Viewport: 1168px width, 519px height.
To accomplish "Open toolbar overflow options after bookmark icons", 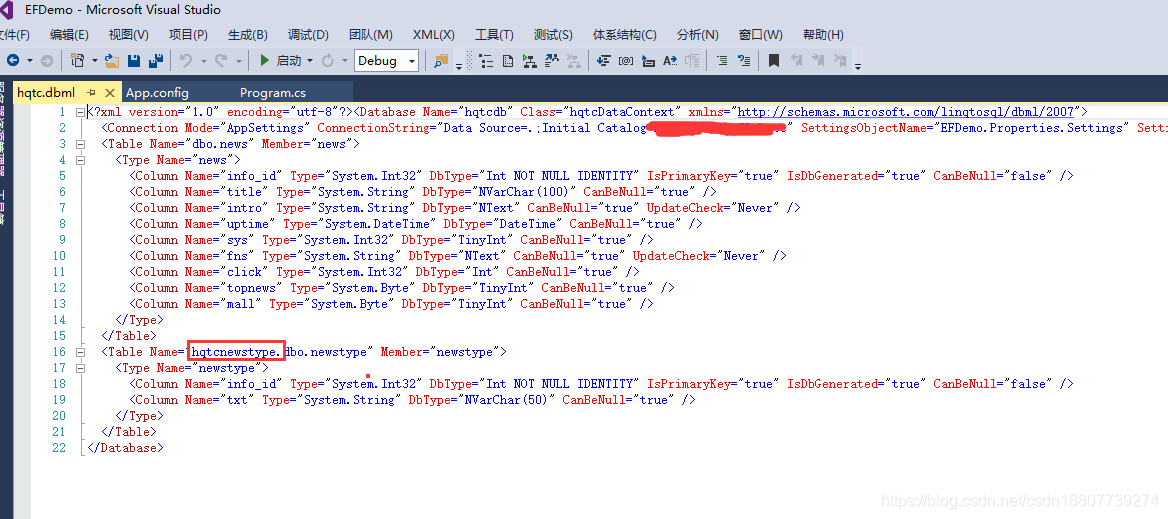I will [x=858, y=66].
